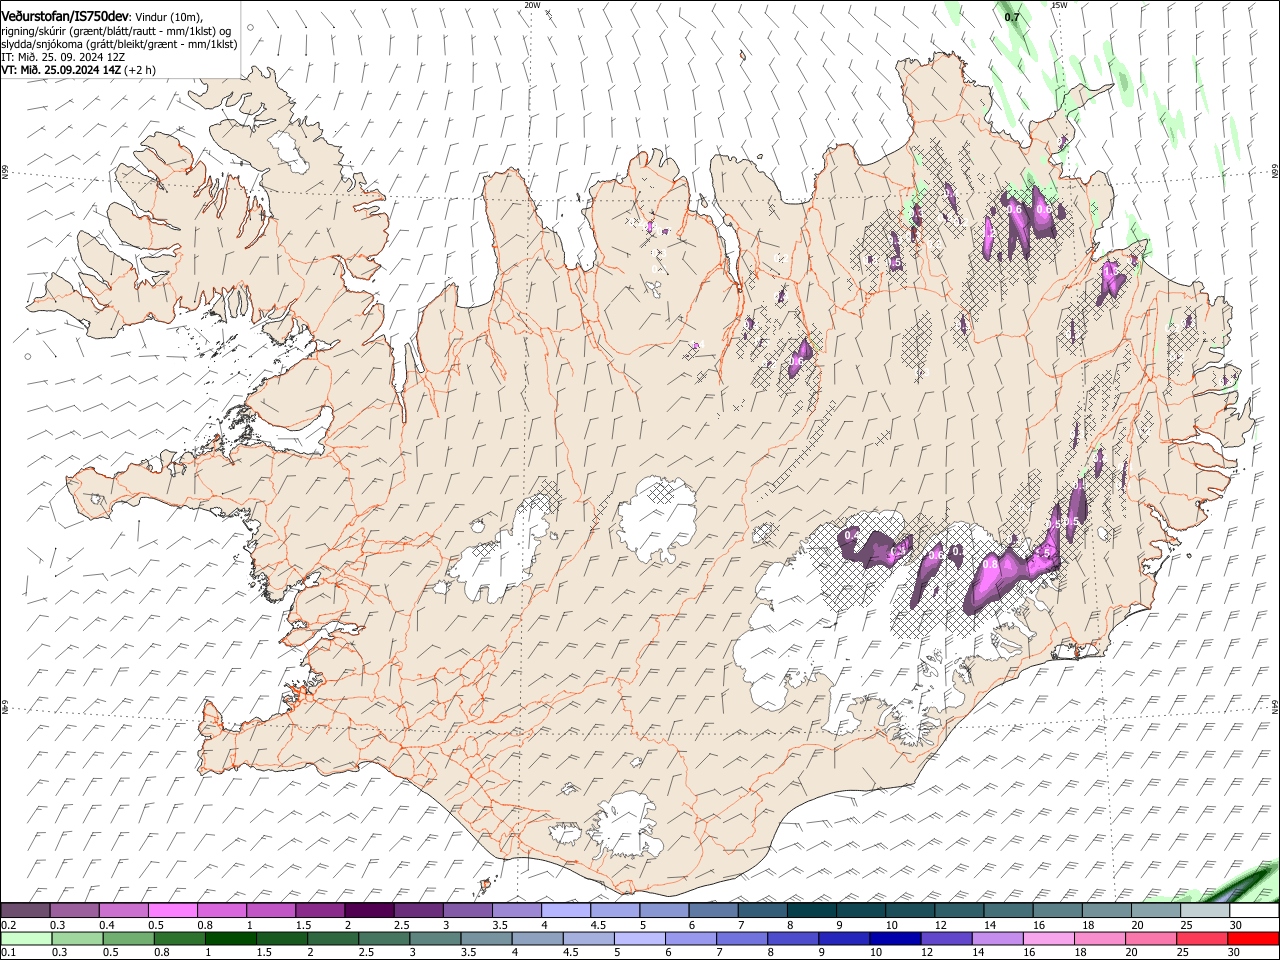The image size is (1280, 960).
Task: Click the bottom-row swatch between 4 and 4.5
Action: [537, 938]
